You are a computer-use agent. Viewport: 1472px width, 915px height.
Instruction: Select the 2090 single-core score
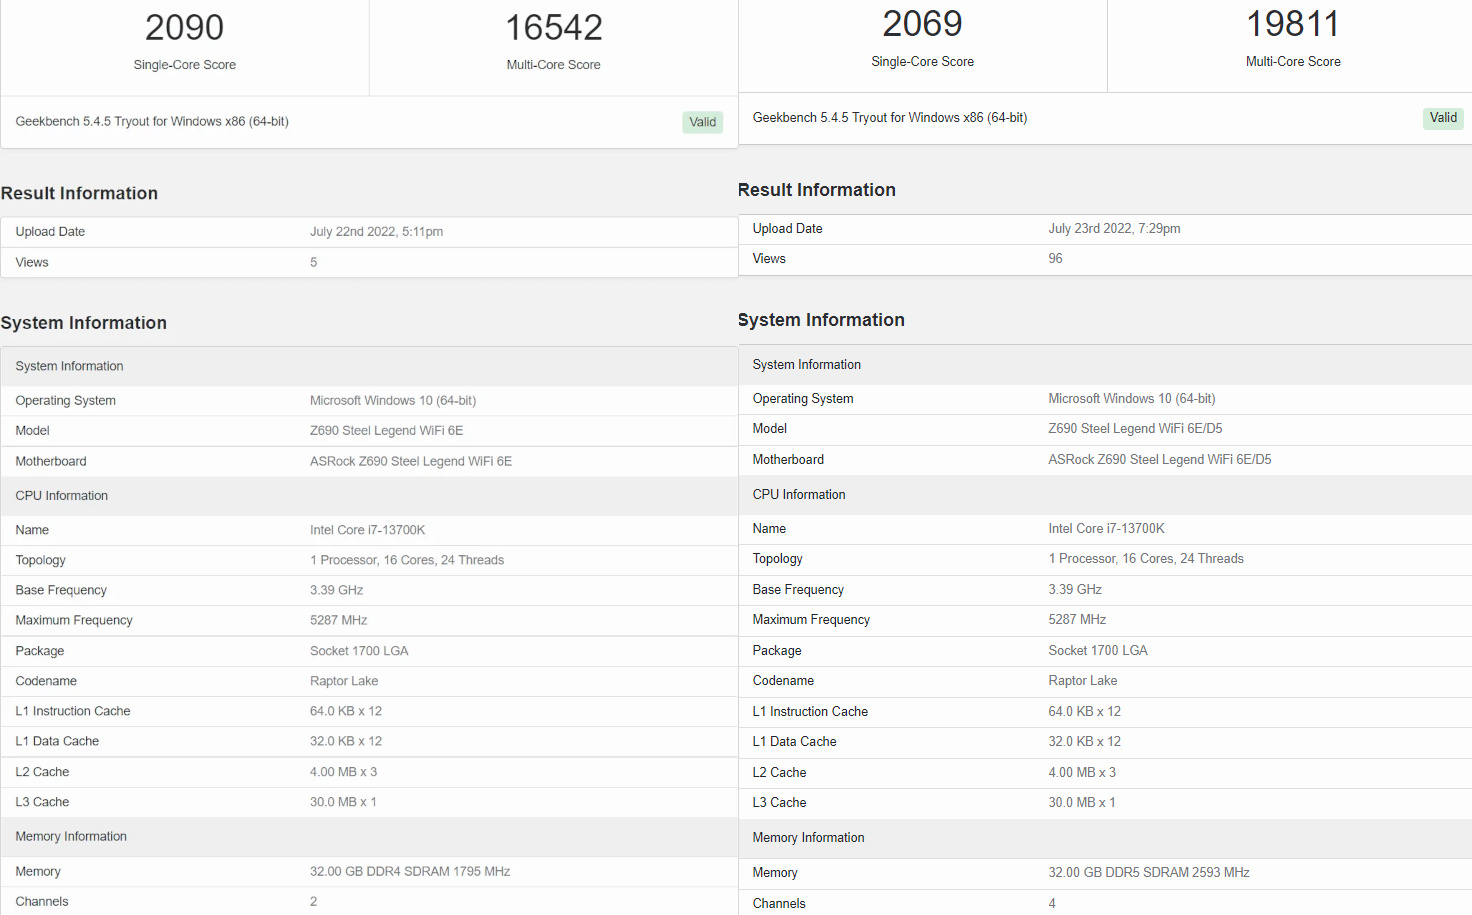(x=185, y=28)
